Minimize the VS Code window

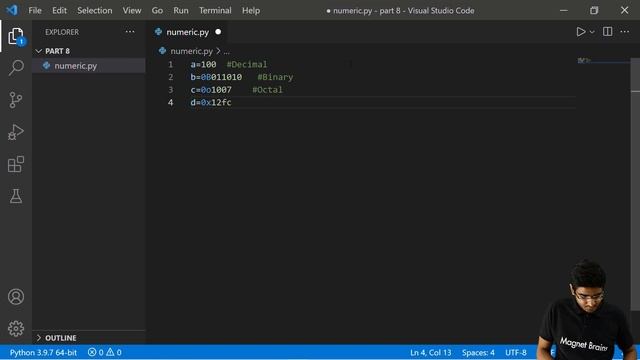[x=564, y=10]
